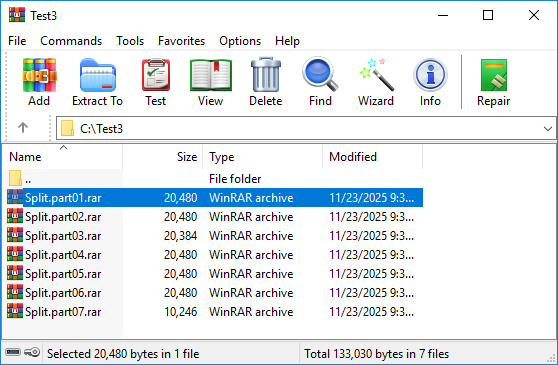The image size is (558, 365).
Task: Minimize the Test3 window
Action: [443, 15]
